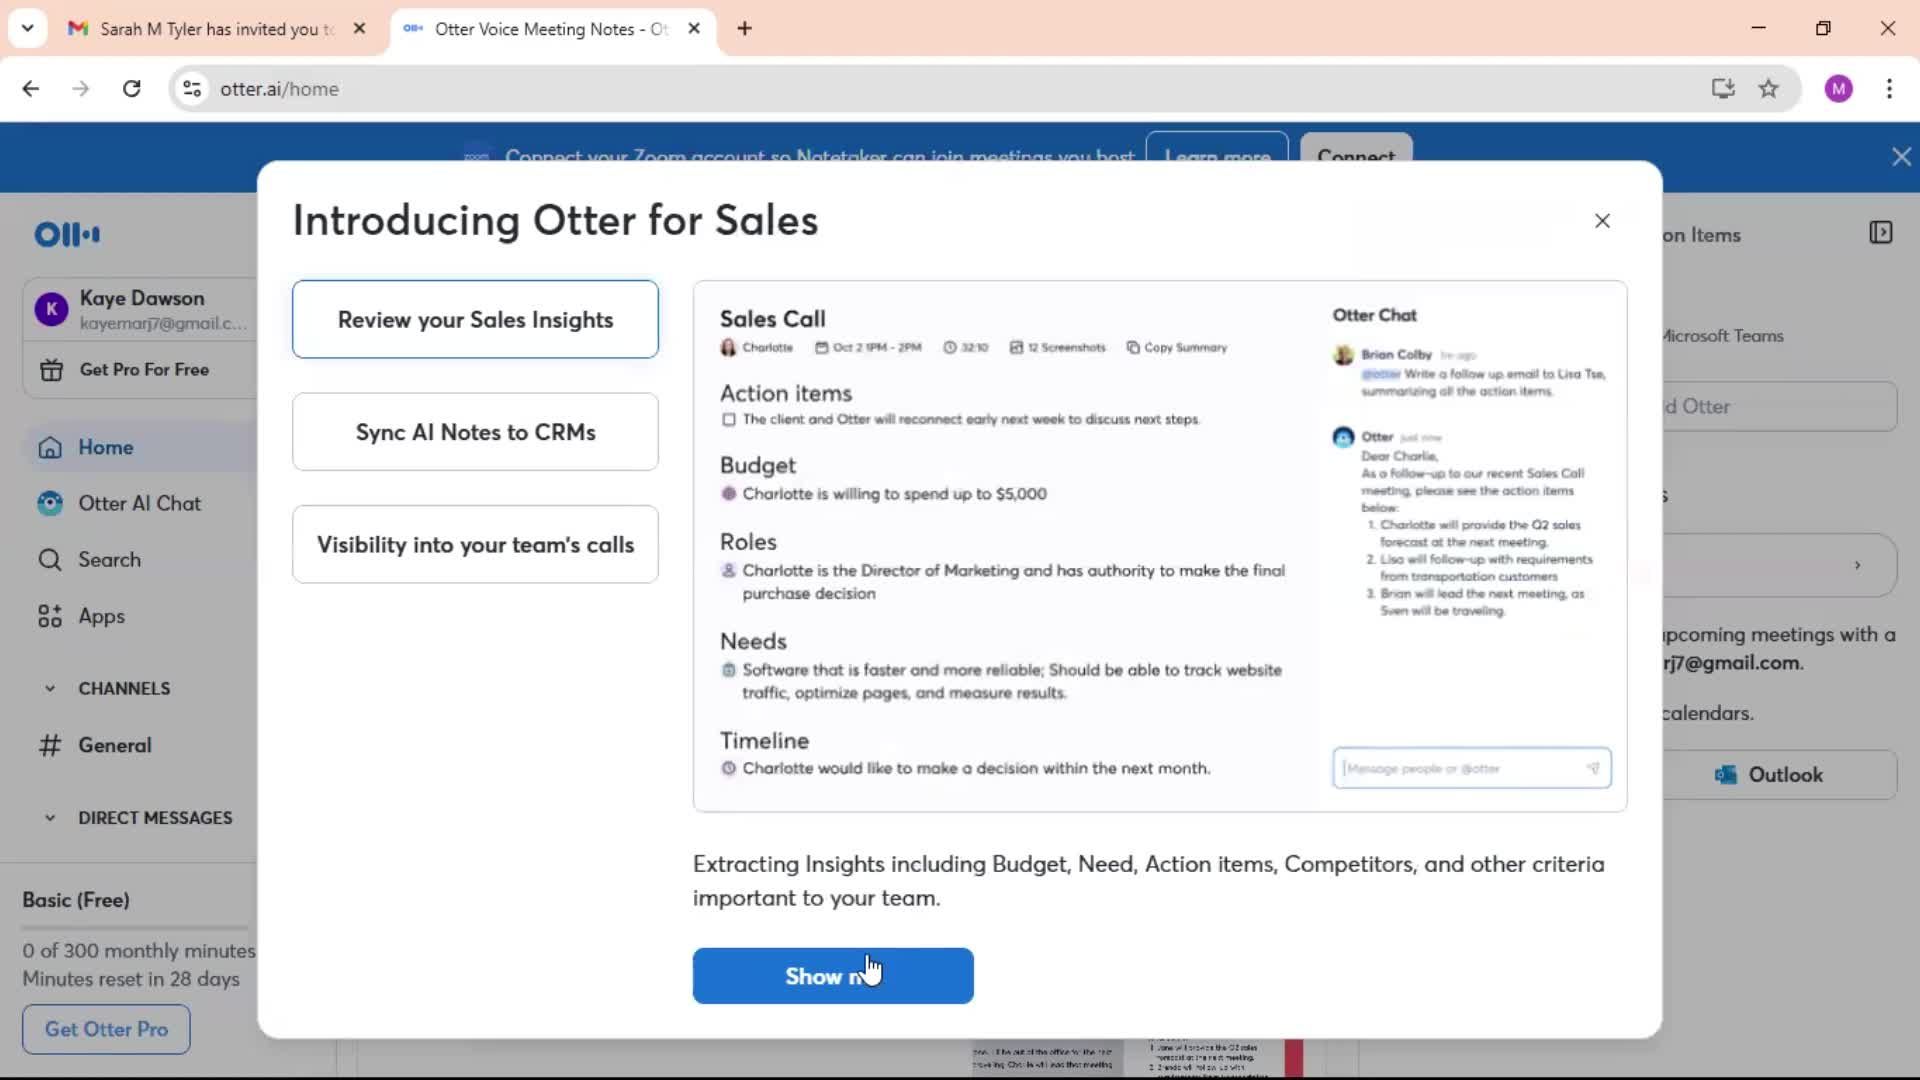Reload the otter.ai page
The height and width of the screenshot is (1080, 1920).
point(131,89)
